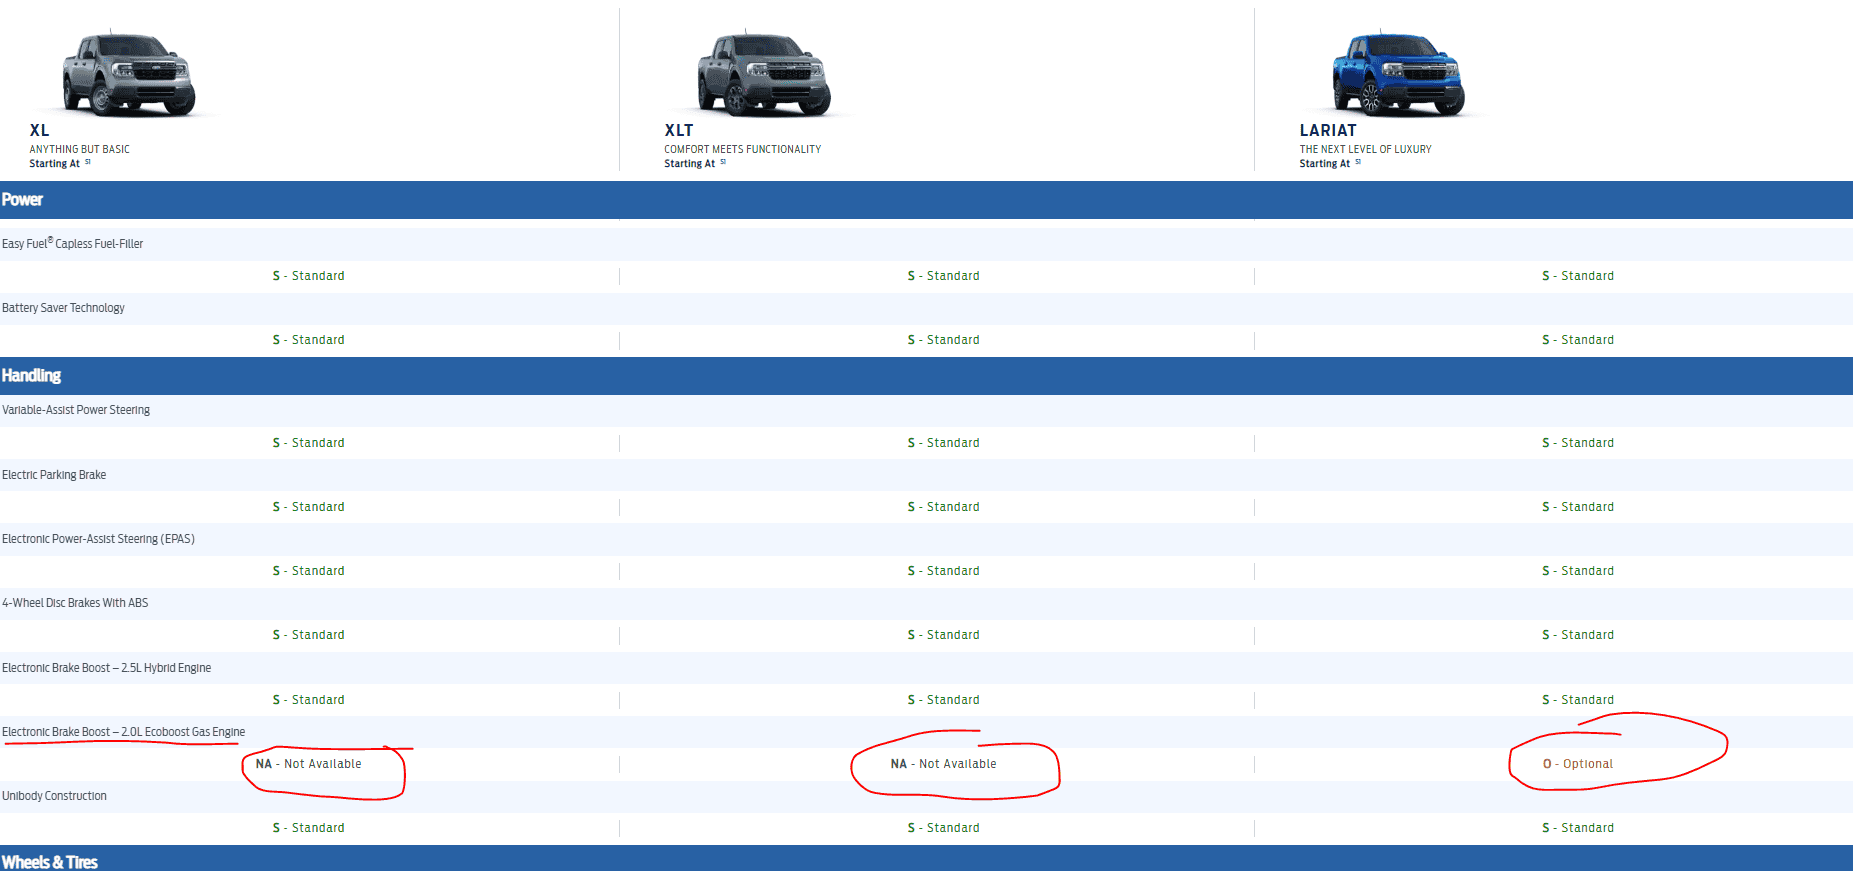Image resolution: width=1853 pixels, height=871 pixels.
Task: Click 'Starting At' under the Lariat trim
Action: tap(1325, 164)
